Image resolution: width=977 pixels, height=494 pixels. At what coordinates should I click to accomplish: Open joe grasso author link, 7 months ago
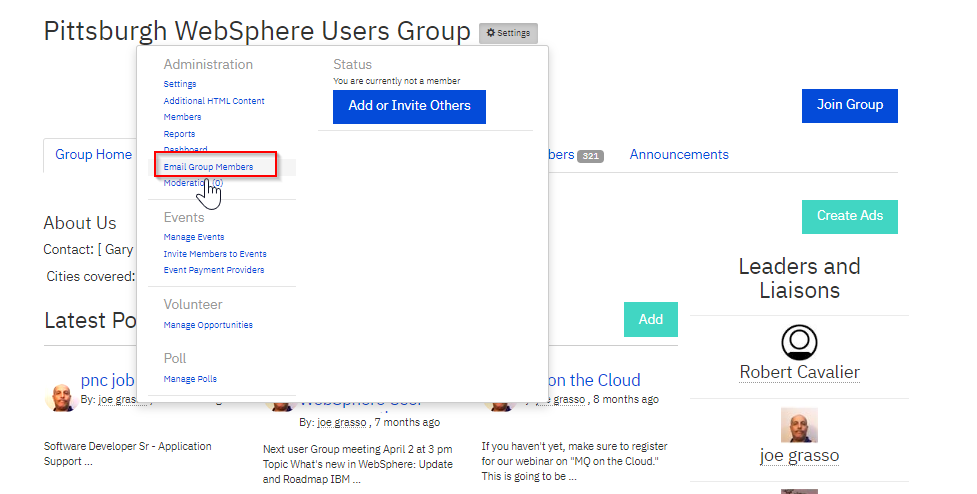pos(341,422)
